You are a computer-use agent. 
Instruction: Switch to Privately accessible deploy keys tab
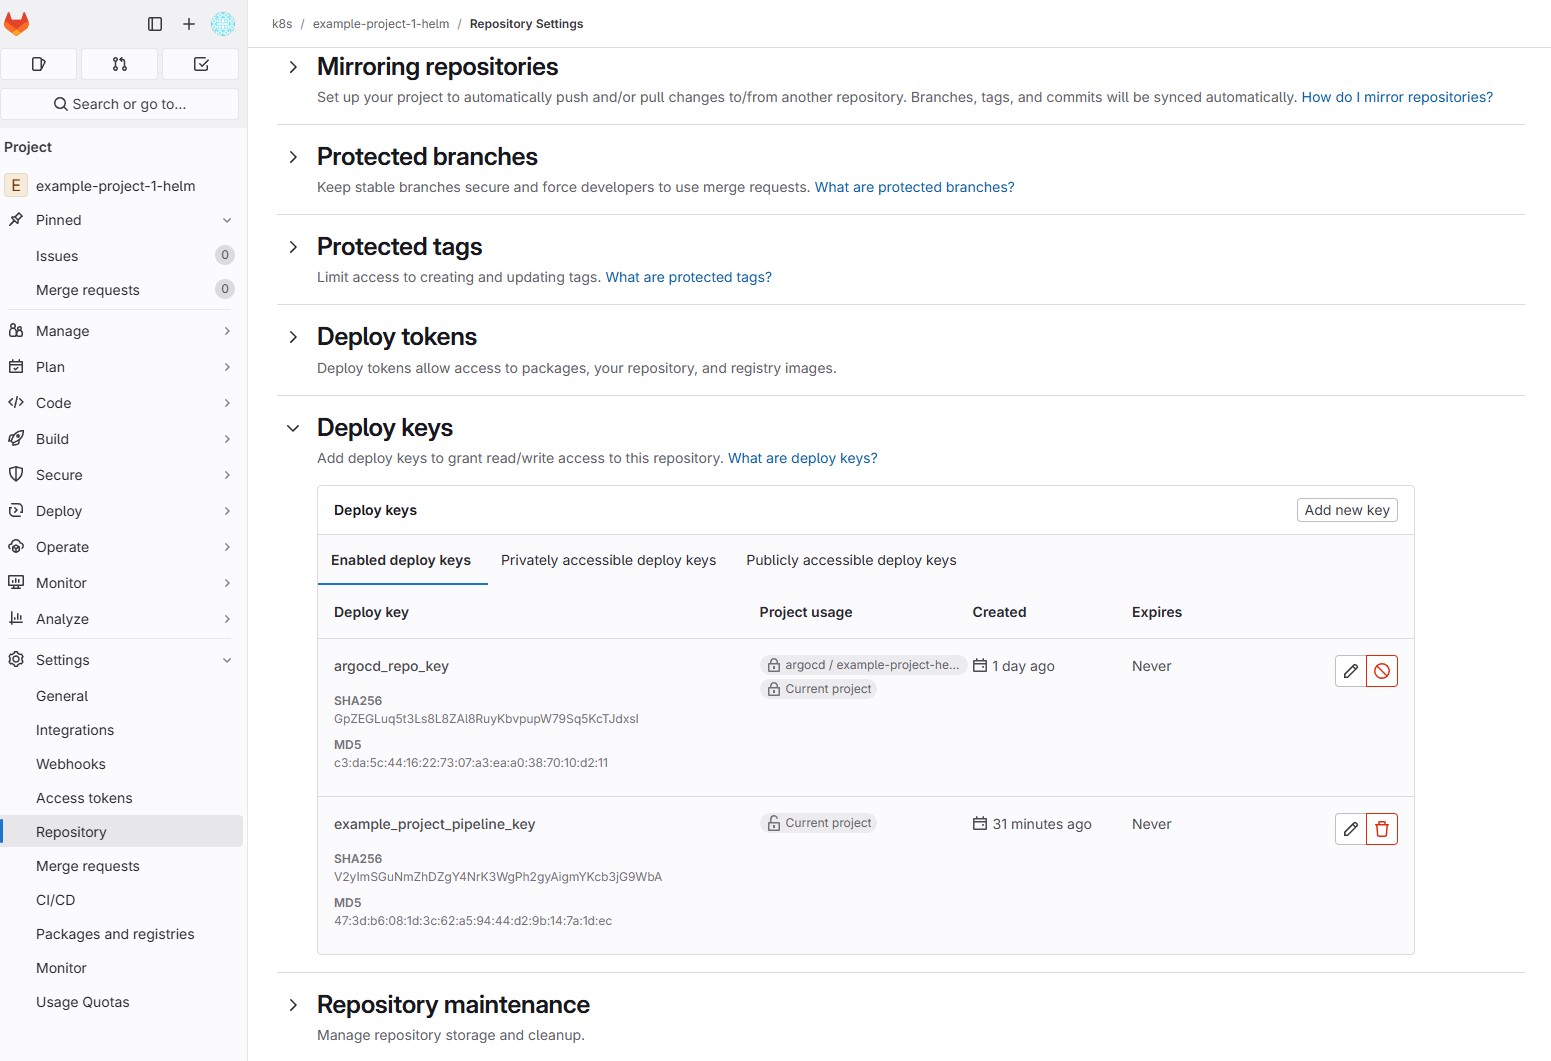point(608,560)
